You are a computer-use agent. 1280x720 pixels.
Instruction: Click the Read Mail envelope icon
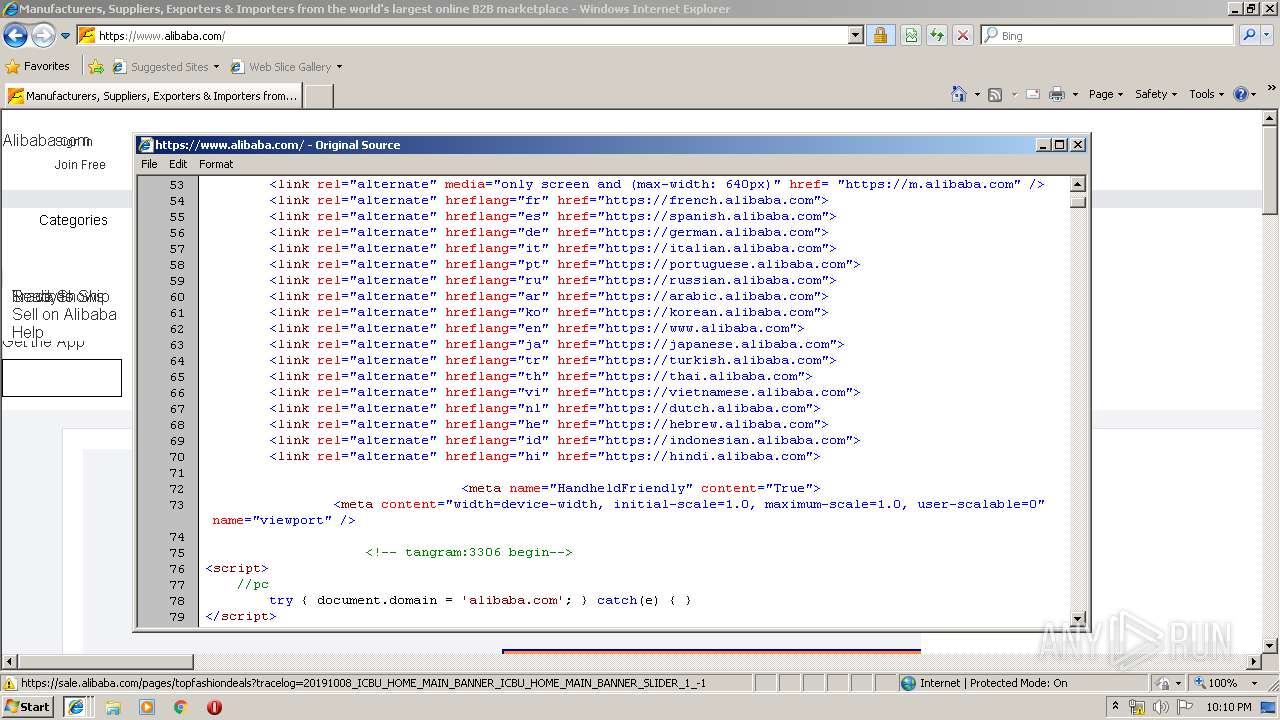click(x=1033, y=94)
